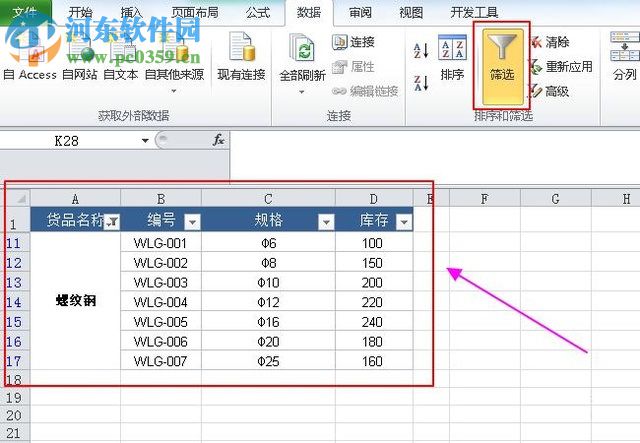Click Properties 属性
This screenshot has width=640, height=443.
[353, 67]
